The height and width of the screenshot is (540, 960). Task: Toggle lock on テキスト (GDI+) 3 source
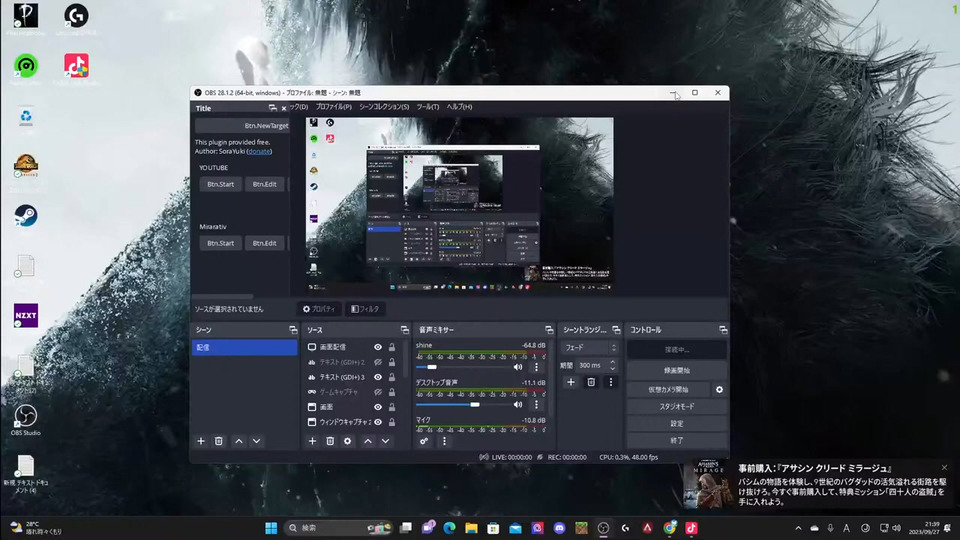pyautogui.click(x=392, y=377)
